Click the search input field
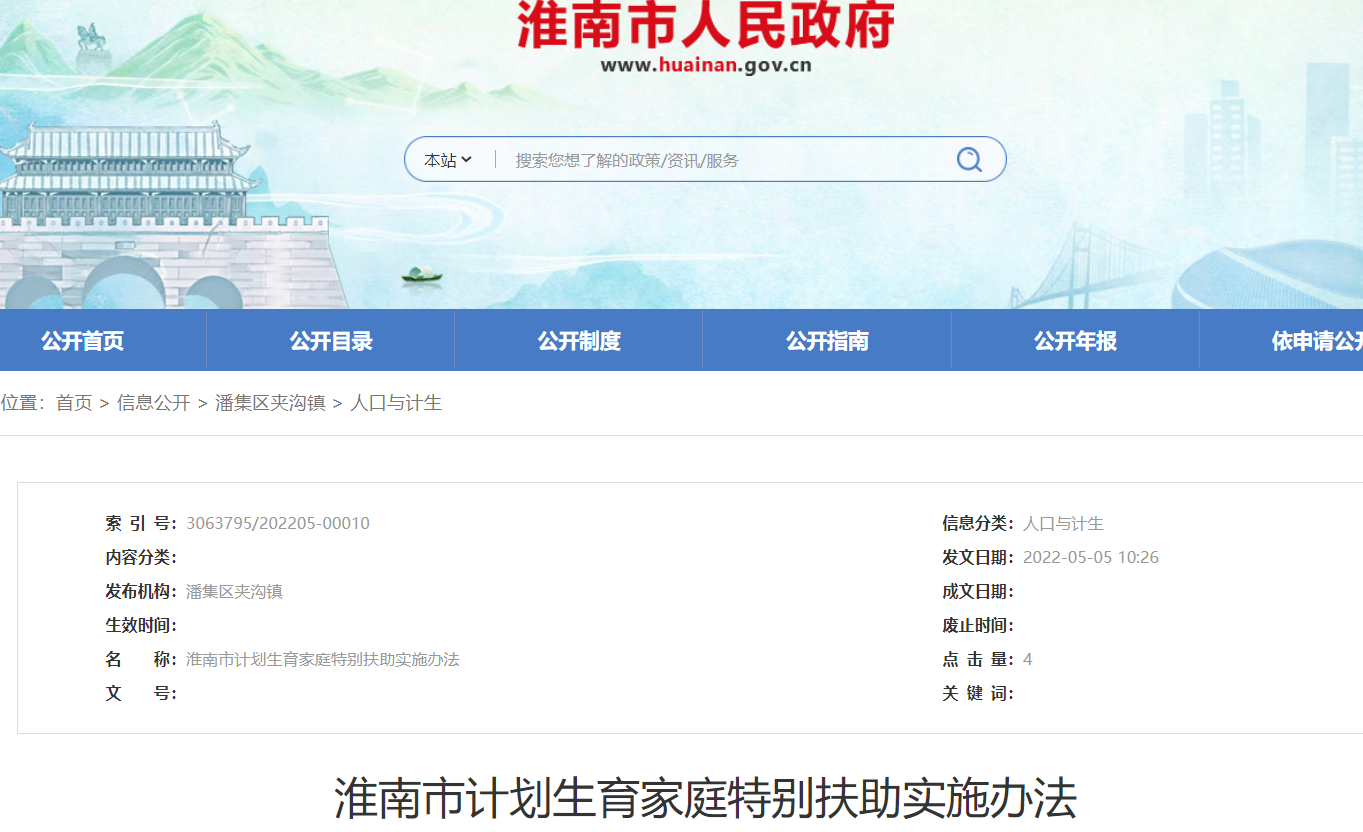Image resolution: width=1363 pixels, height=832 pixels. coord(700,158)
